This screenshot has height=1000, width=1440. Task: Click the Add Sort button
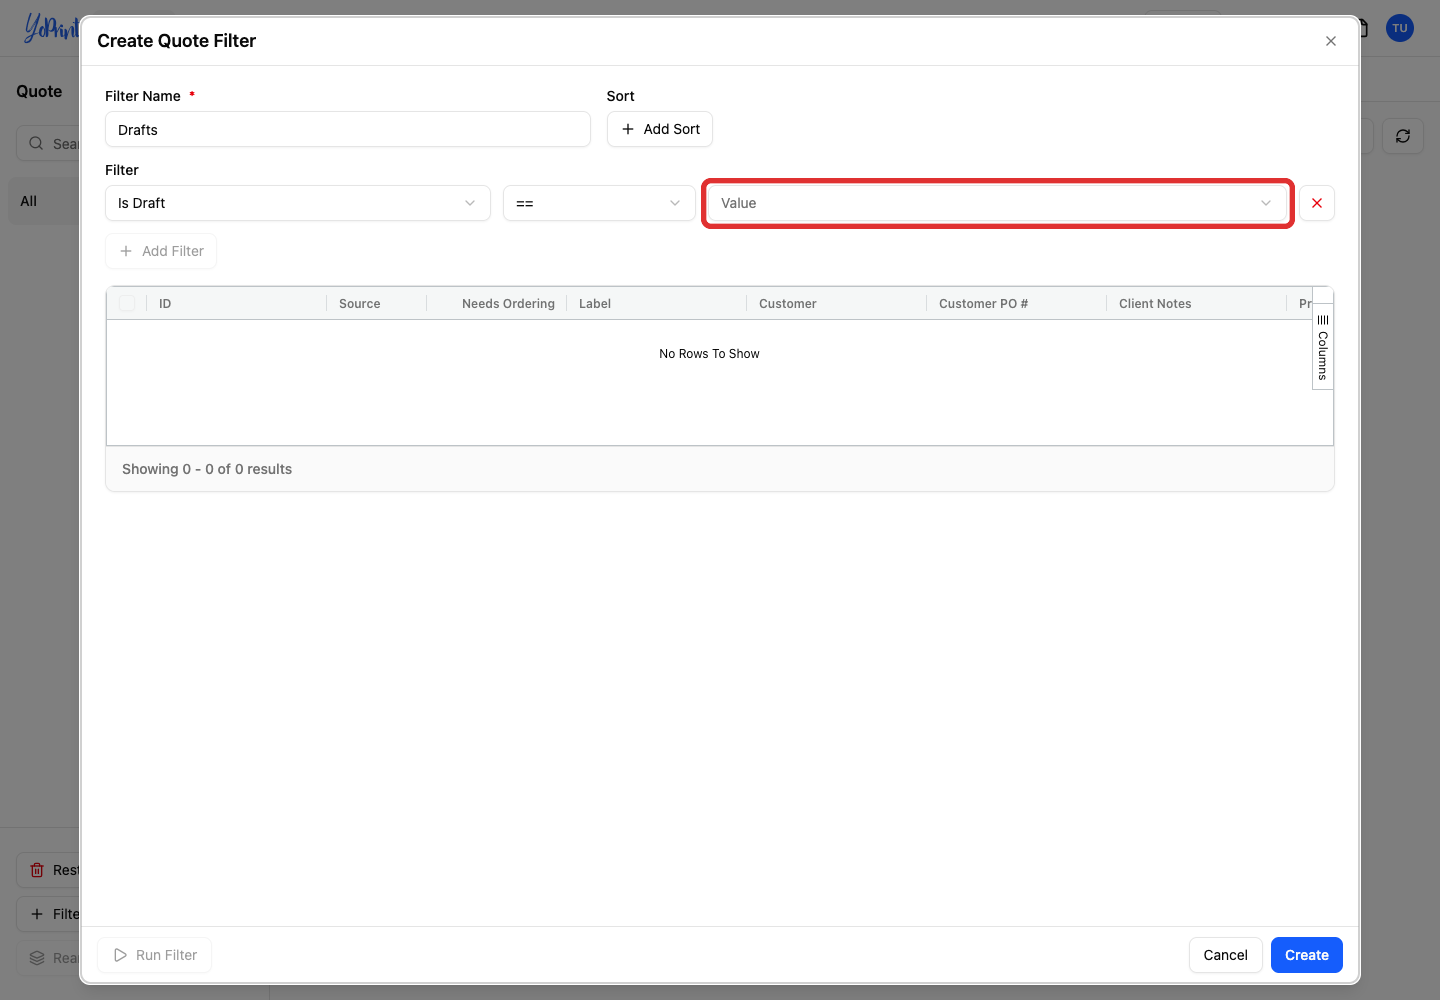[x=660, y=129]
